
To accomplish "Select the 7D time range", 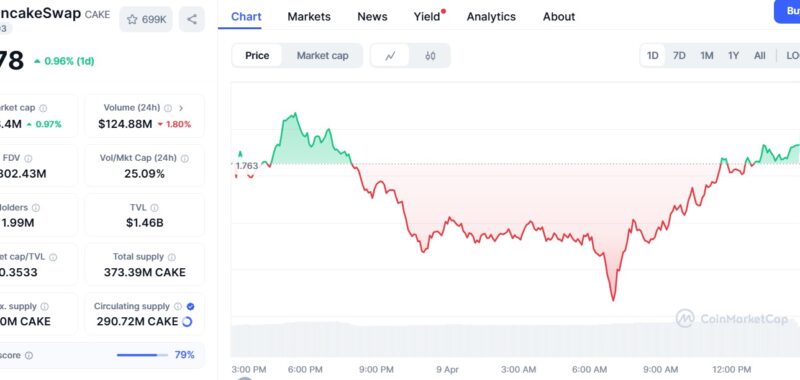I will click(x=679, y=56).
